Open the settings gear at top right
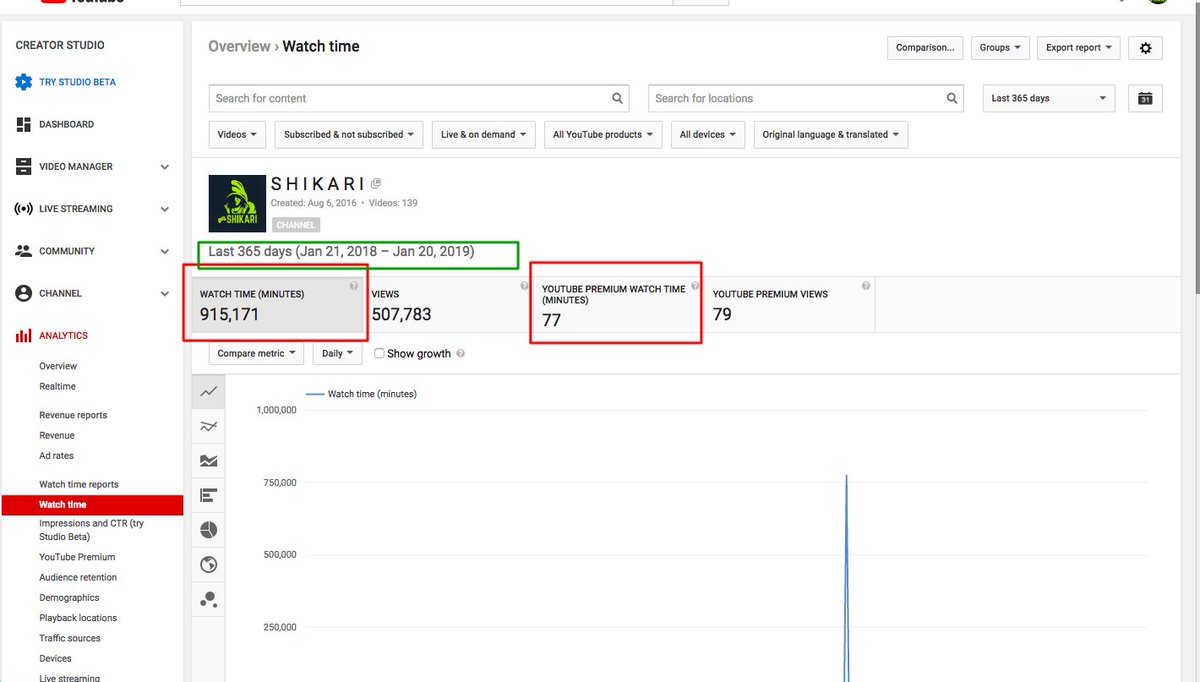1200x682 pixels. coord(1145,48)
